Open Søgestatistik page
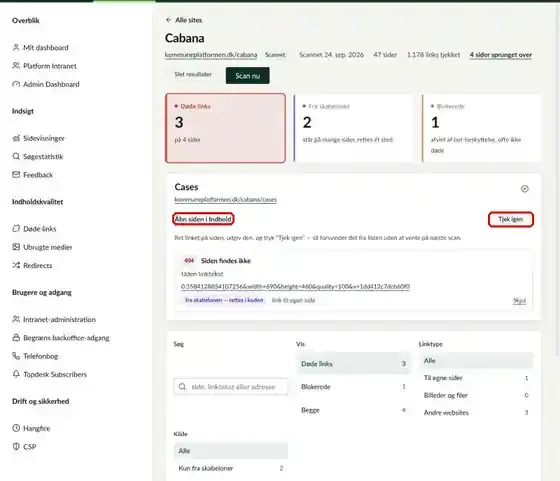This screenshot has width=560, height=481. pyautogui.click(x=43, y=156)
